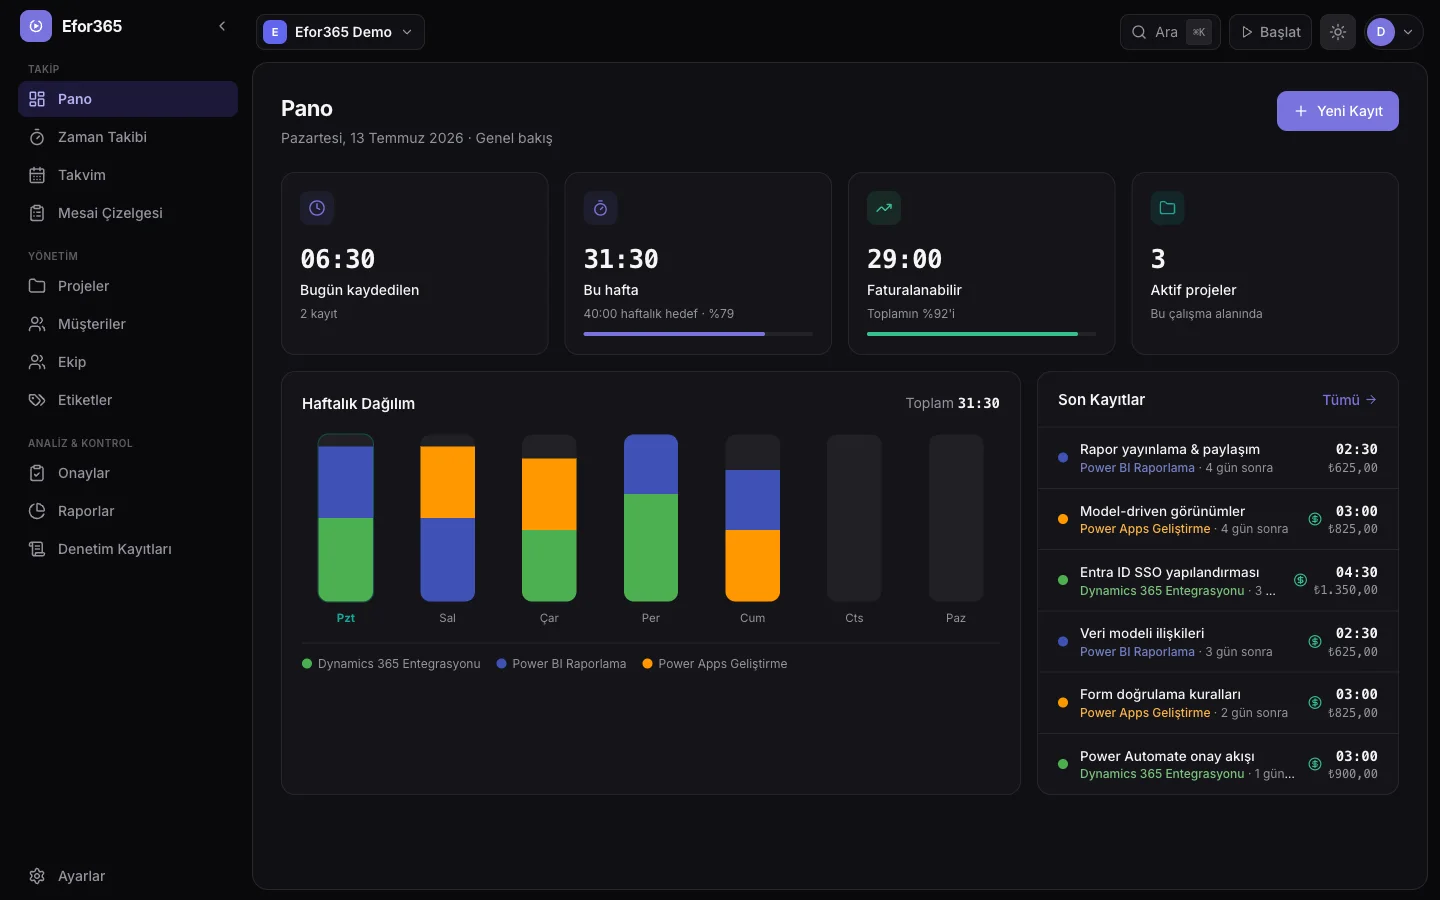Open the user avatar menu dropdown
The width and height of the screenshot is (1440, 900).
click(x=1394, y=32)
